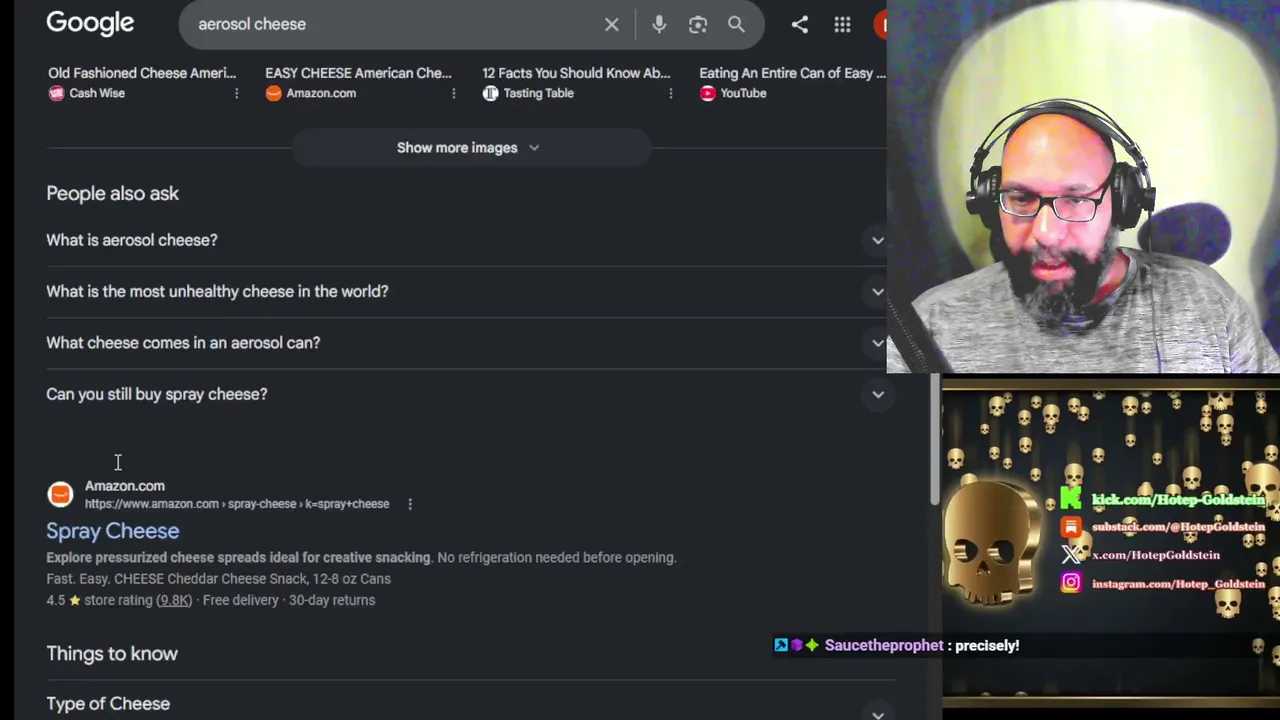The height and width of the screenshot is (720, 1280).
Task: Click the amazon.com spray-cheese URL breadcrumb
Action: click(x=237, y=504)
